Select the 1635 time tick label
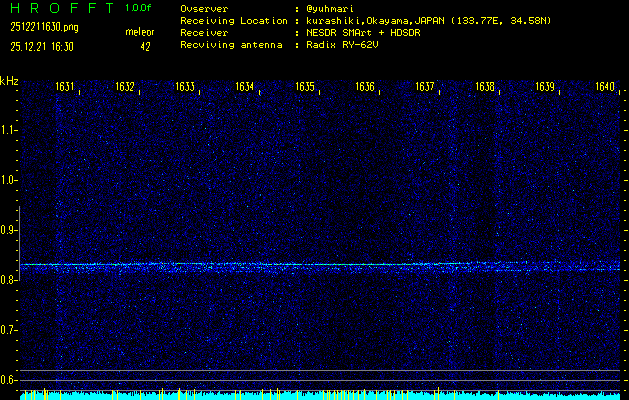This screenshot has height=400, width=629. pyautogui.click(x=305, y=87)
